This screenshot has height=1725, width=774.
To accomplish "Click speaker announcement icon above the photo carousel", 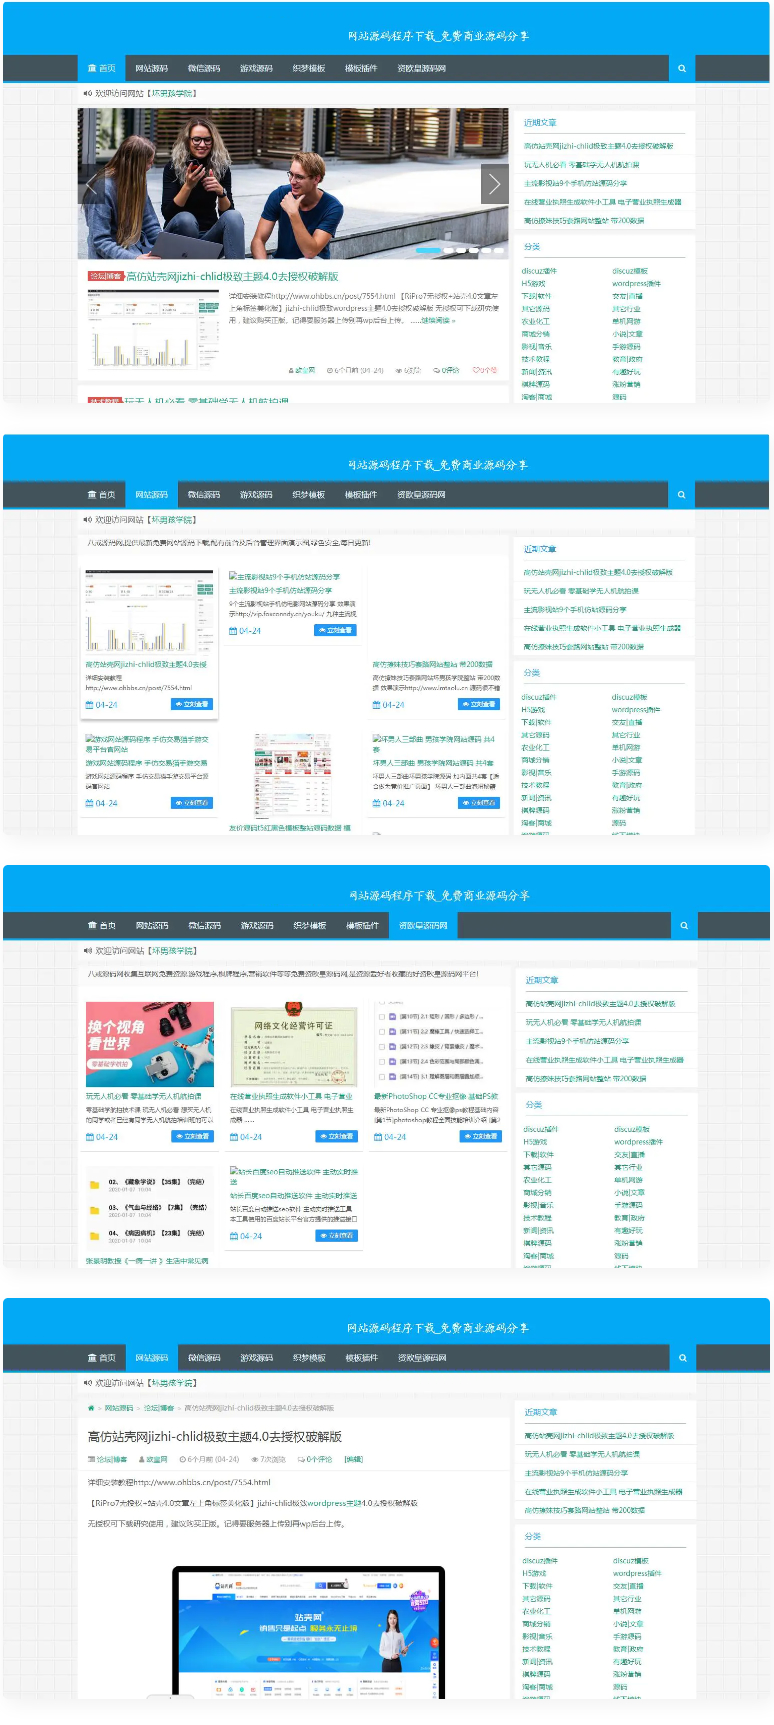I will tap(87, 93).
